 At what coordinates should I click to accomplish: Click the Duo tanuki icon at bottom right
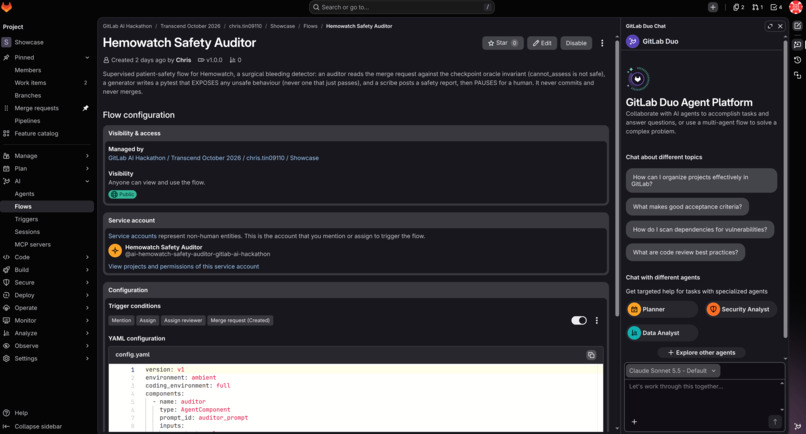tap(797, 426)
